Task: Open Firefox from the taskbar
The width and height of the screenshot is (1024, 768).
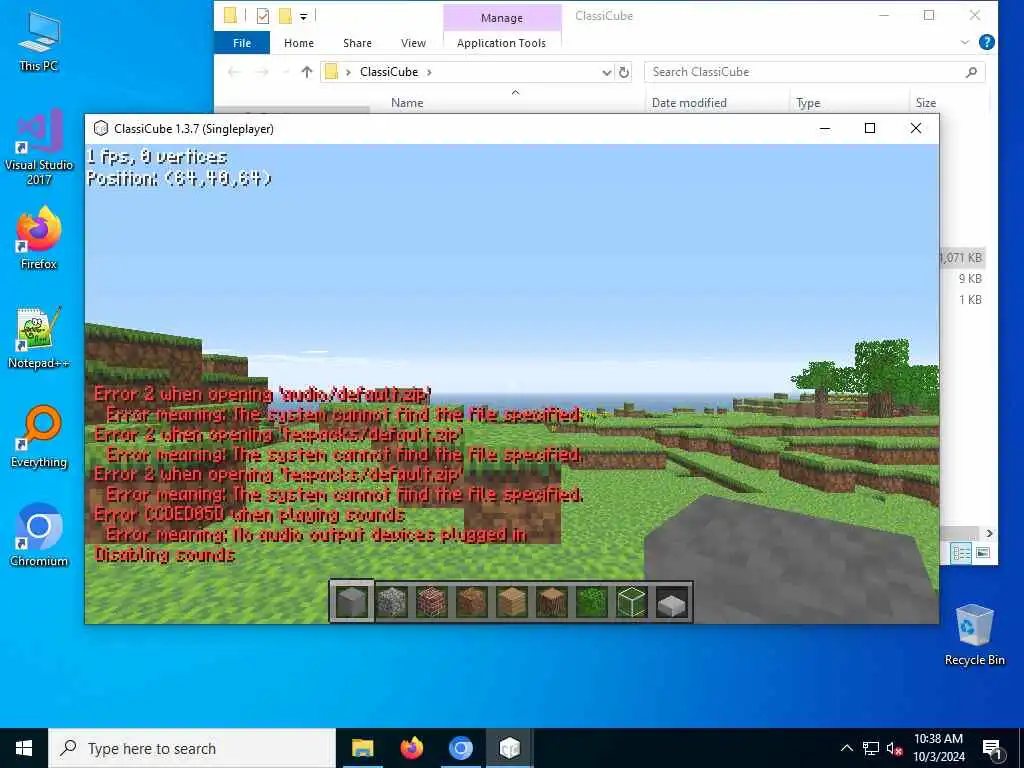Action: click(x=411, y=748)
